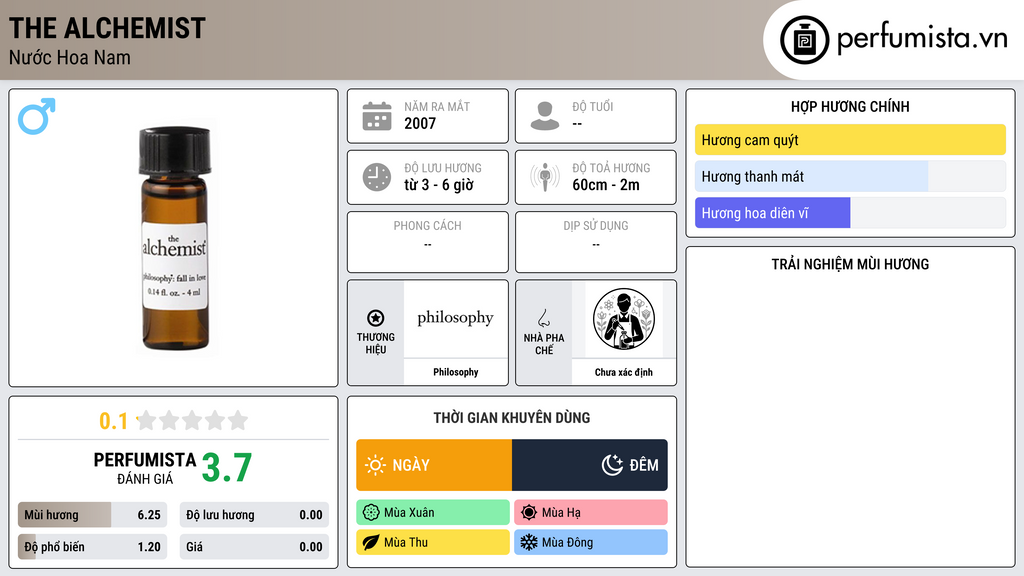Open the alchemist bottle product image
The height and width of the screenshot is (576, 1024).
pos(175,238)
